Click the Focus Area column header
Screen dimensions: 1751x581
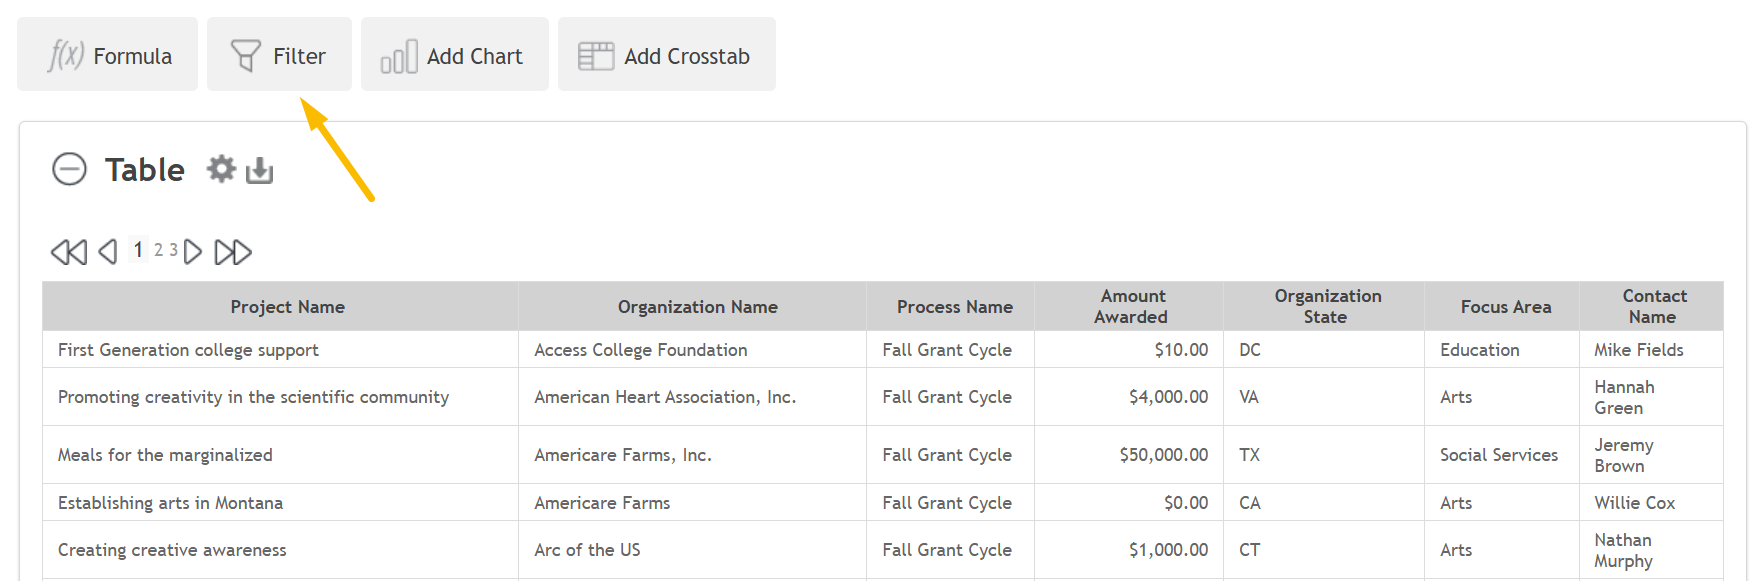click(x=1505, y=307)
